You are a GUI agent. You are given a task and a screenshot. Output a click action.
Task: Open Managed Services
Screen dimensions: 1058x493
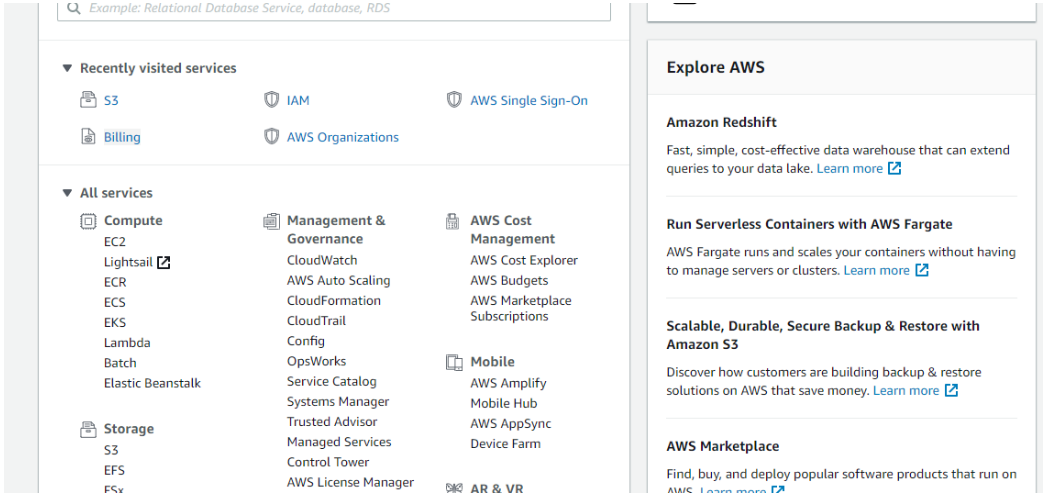(339, 442)
